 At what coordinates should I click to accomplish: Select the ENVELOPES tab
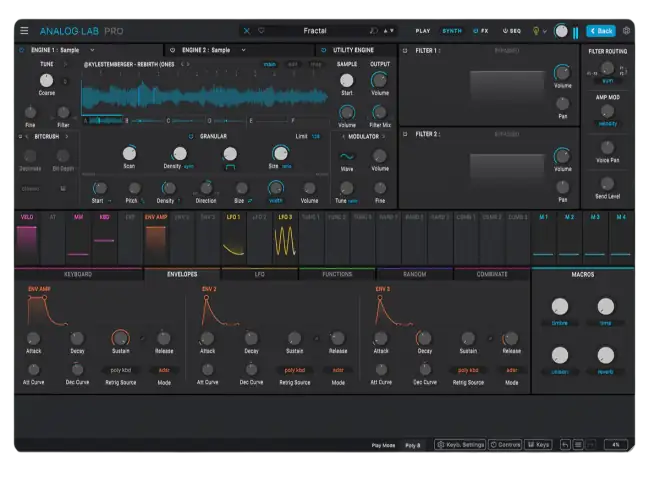(182, 274)
